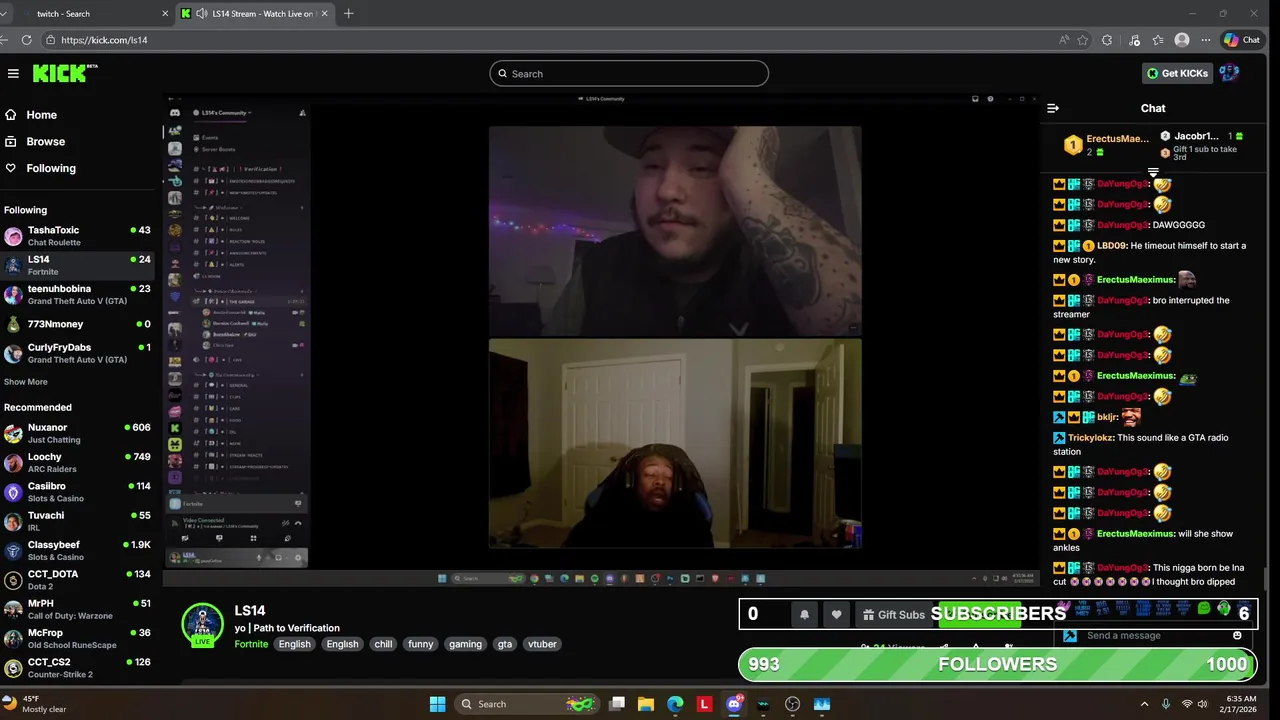1280x720 pixels.
Task: Open Read aloud in address bar
Action: click(x=1064, y=40)
